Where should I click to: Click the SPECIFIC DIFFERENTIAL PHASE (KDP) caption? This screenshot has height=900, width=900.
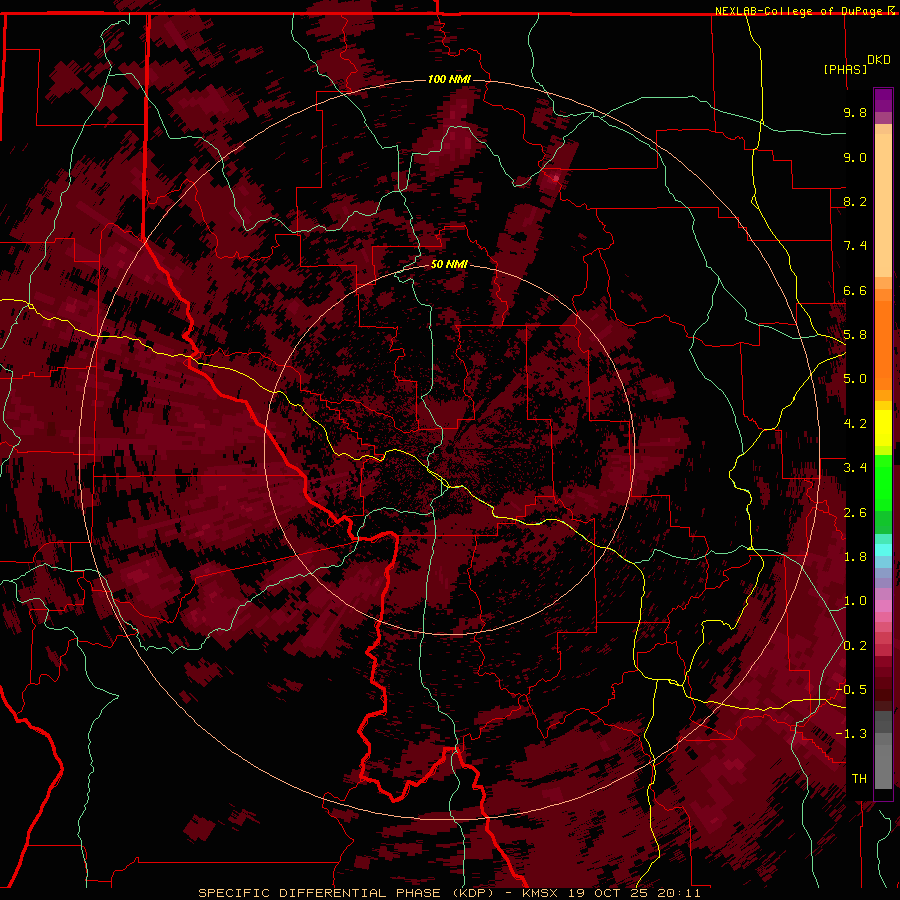tap(346, 893)
